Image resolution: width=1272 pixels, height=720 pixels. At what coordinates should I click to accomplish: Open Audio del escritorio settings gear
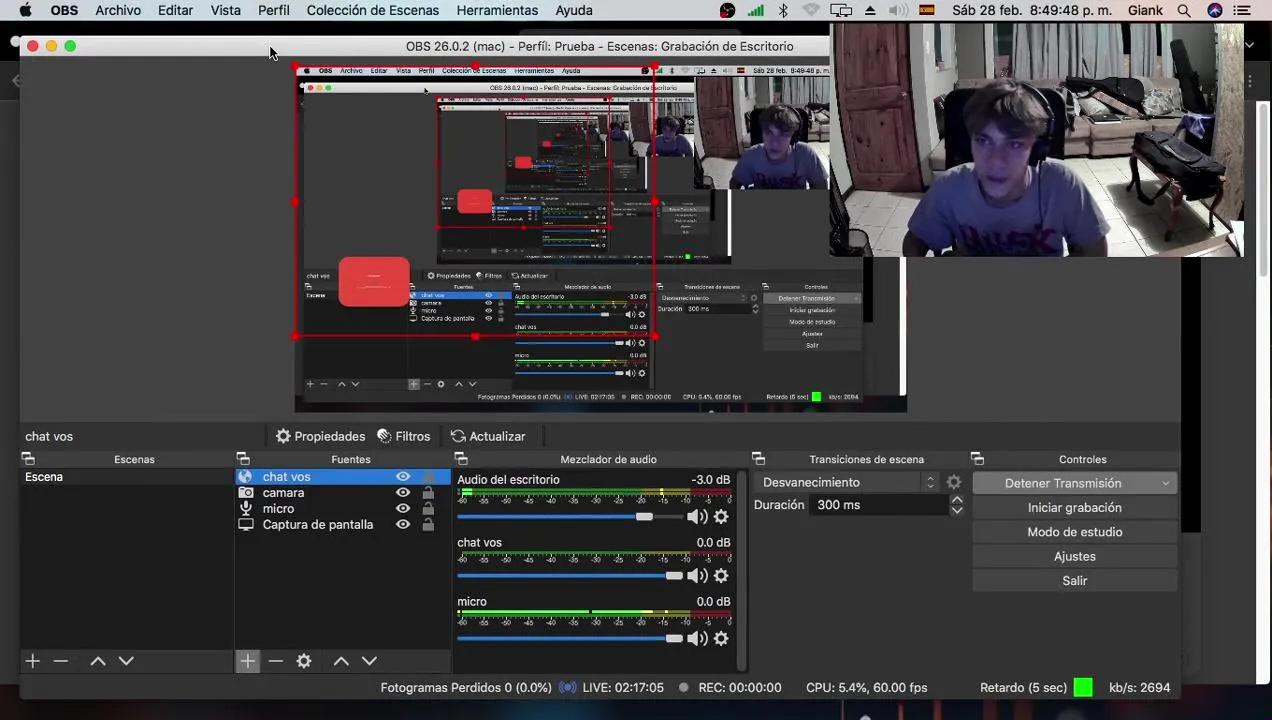point(721,517)
